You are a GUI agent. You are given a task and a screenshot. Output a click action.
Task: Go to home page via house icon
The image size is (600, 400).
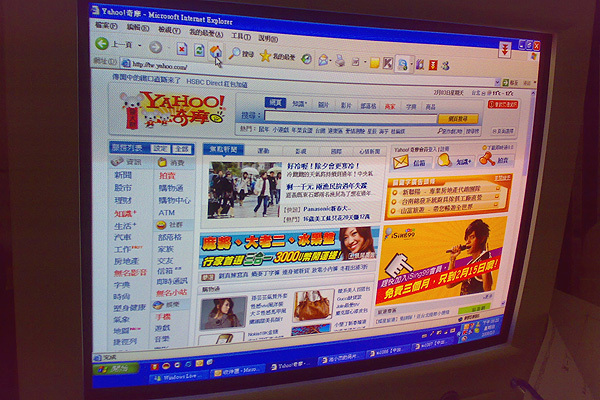coord(216,51)
